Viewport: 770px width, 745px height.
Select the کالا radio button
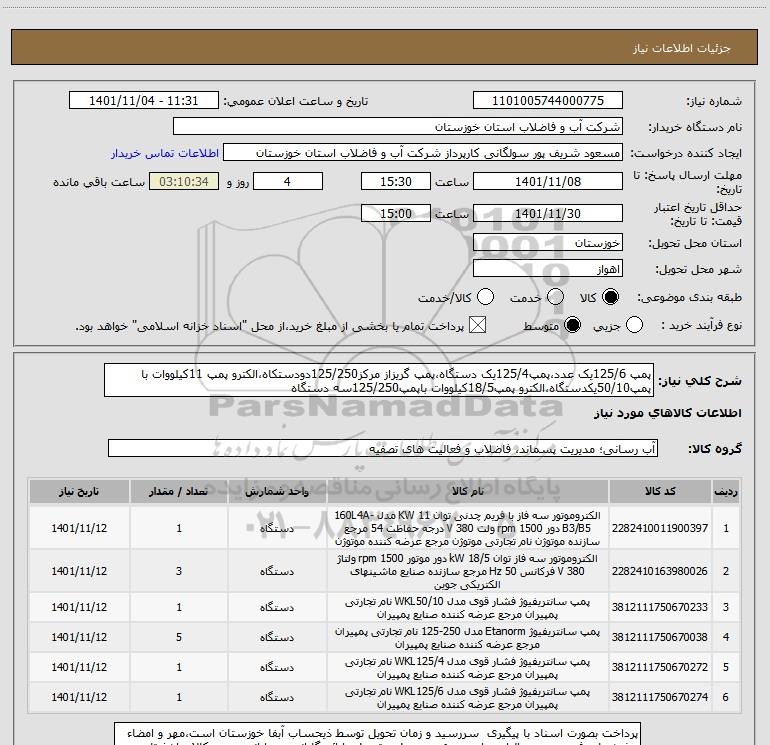(610, 297)
